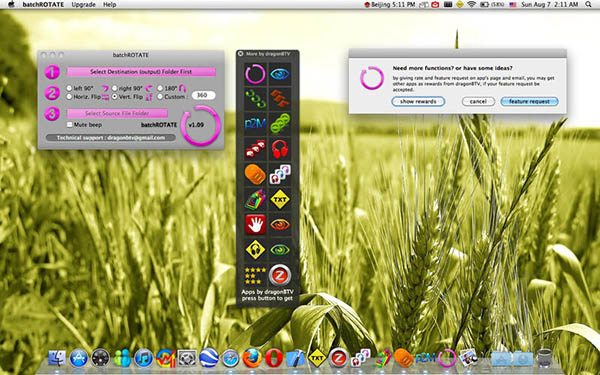Viewport: 600px width, 375px height.
Task: Open Xcode from the dock
Action: coord(295,359)
